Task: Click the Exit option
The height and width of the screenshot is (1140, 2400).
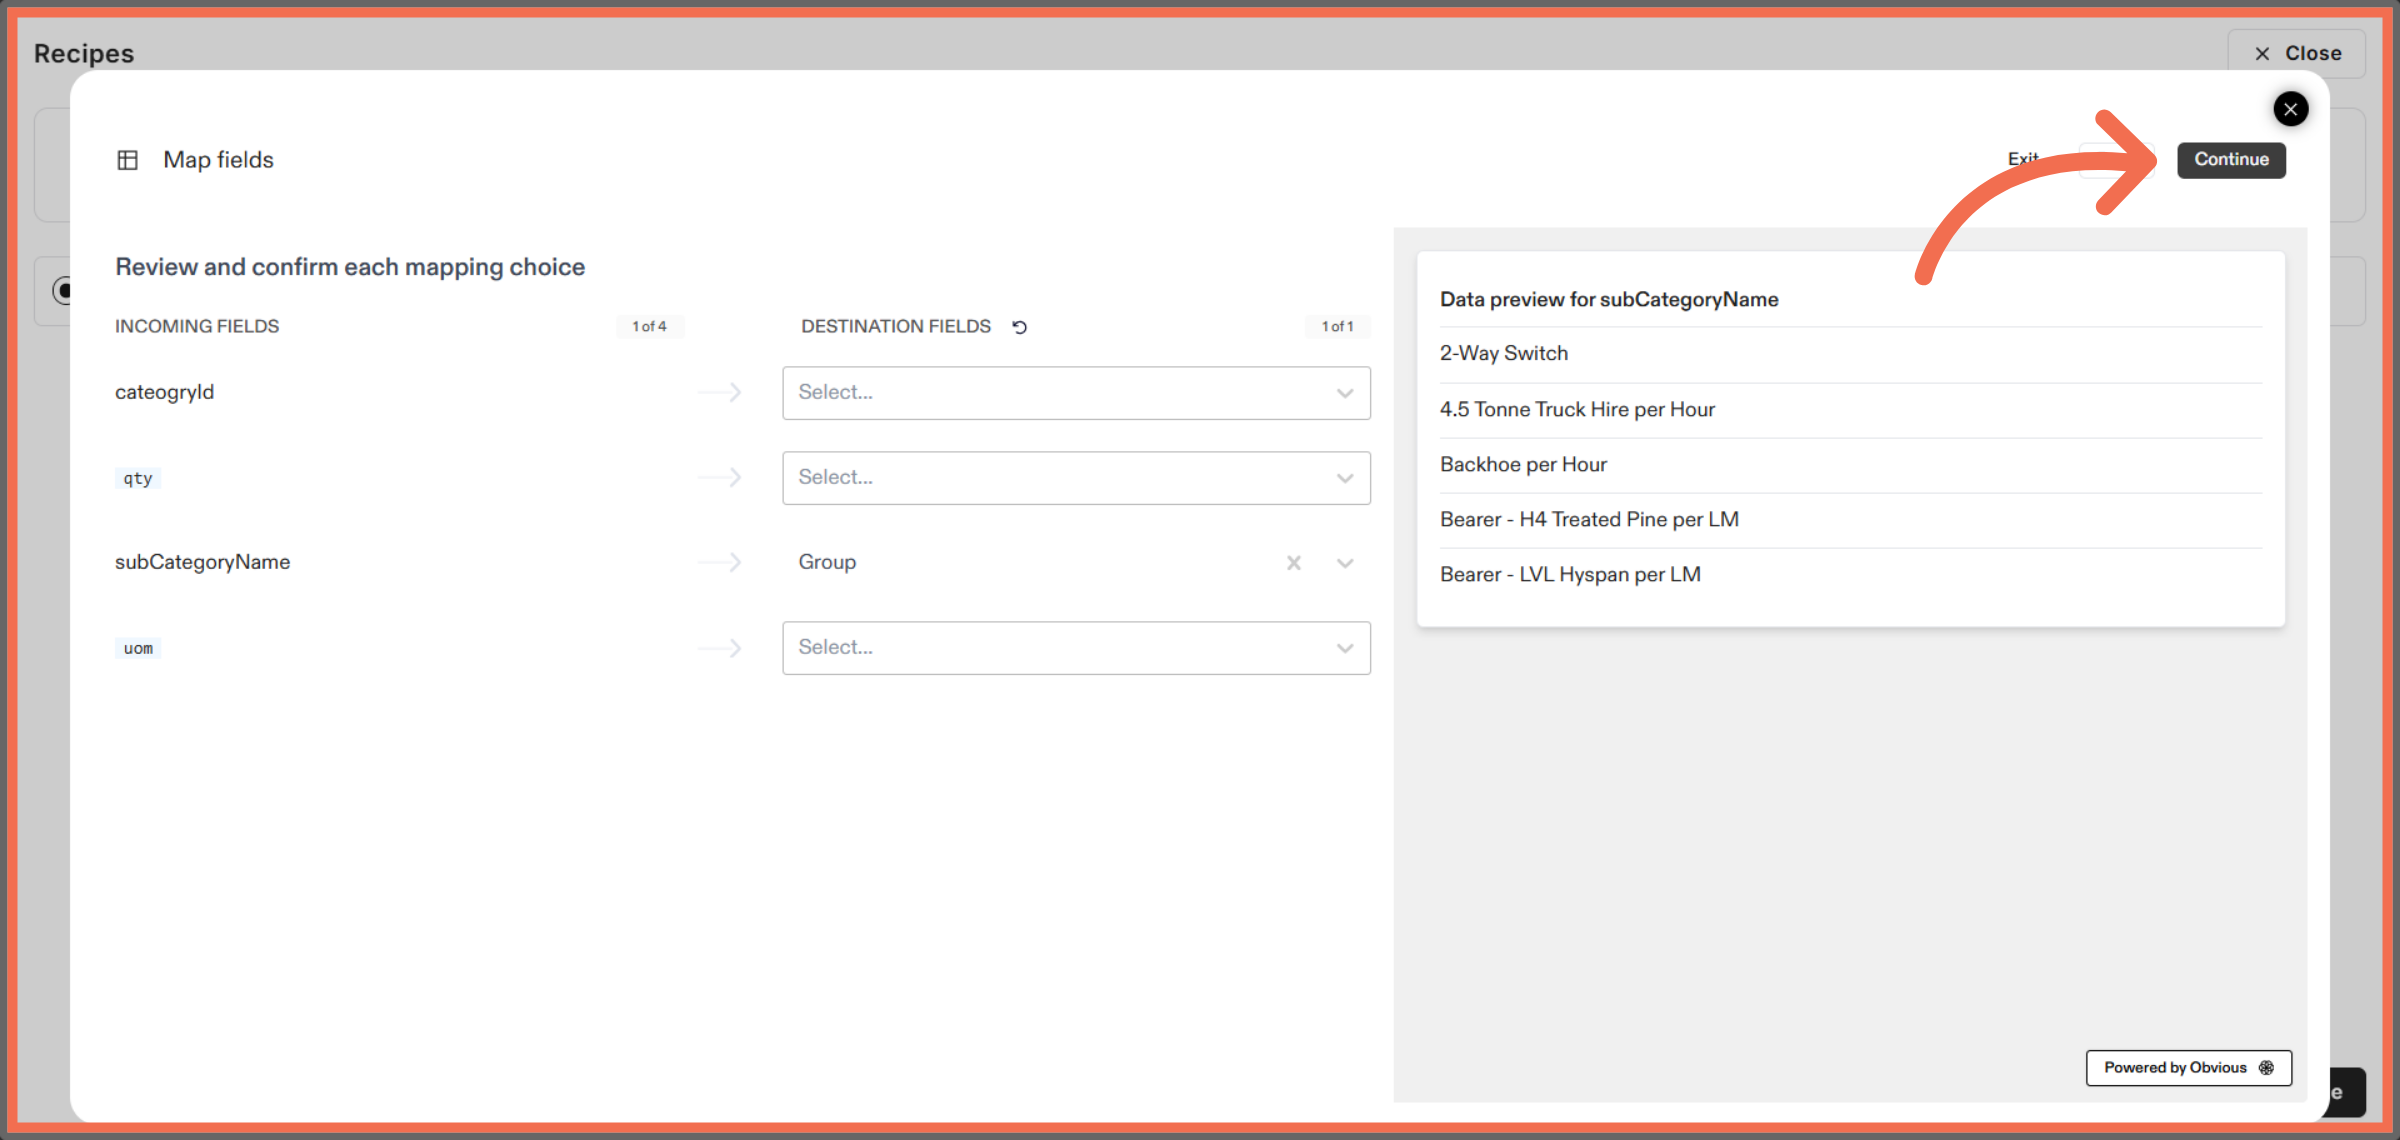Action: click(2024, 159)
